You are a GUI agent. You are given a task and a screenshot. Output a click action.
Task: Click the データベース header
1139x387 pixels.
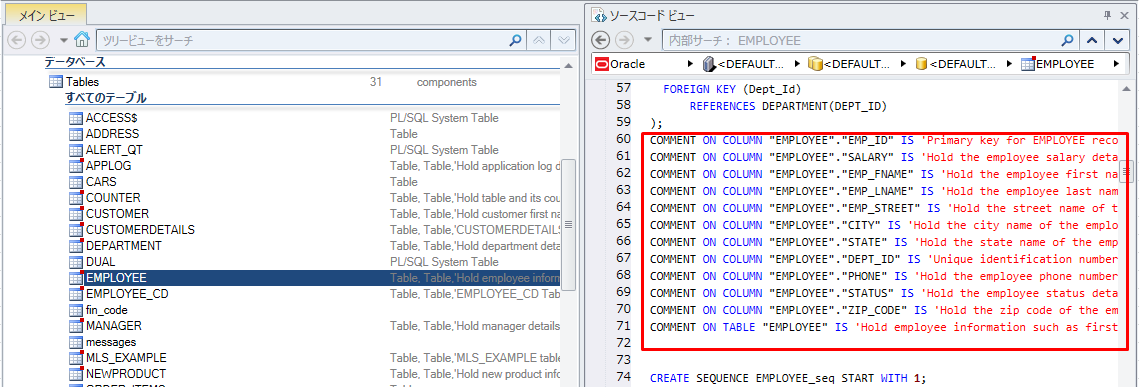[x=75, y=62]
